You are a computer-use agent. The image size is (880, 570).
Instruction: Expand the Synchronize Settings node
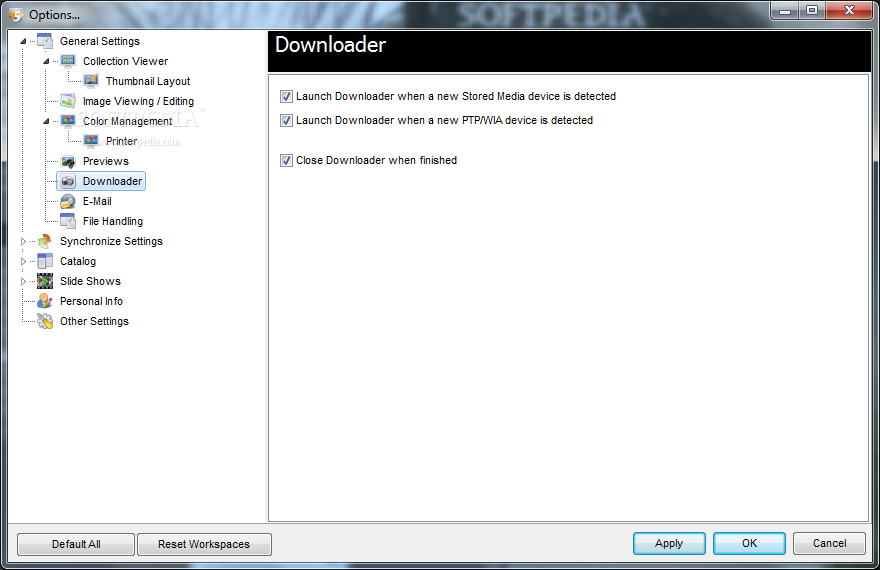tap(23, 241)
